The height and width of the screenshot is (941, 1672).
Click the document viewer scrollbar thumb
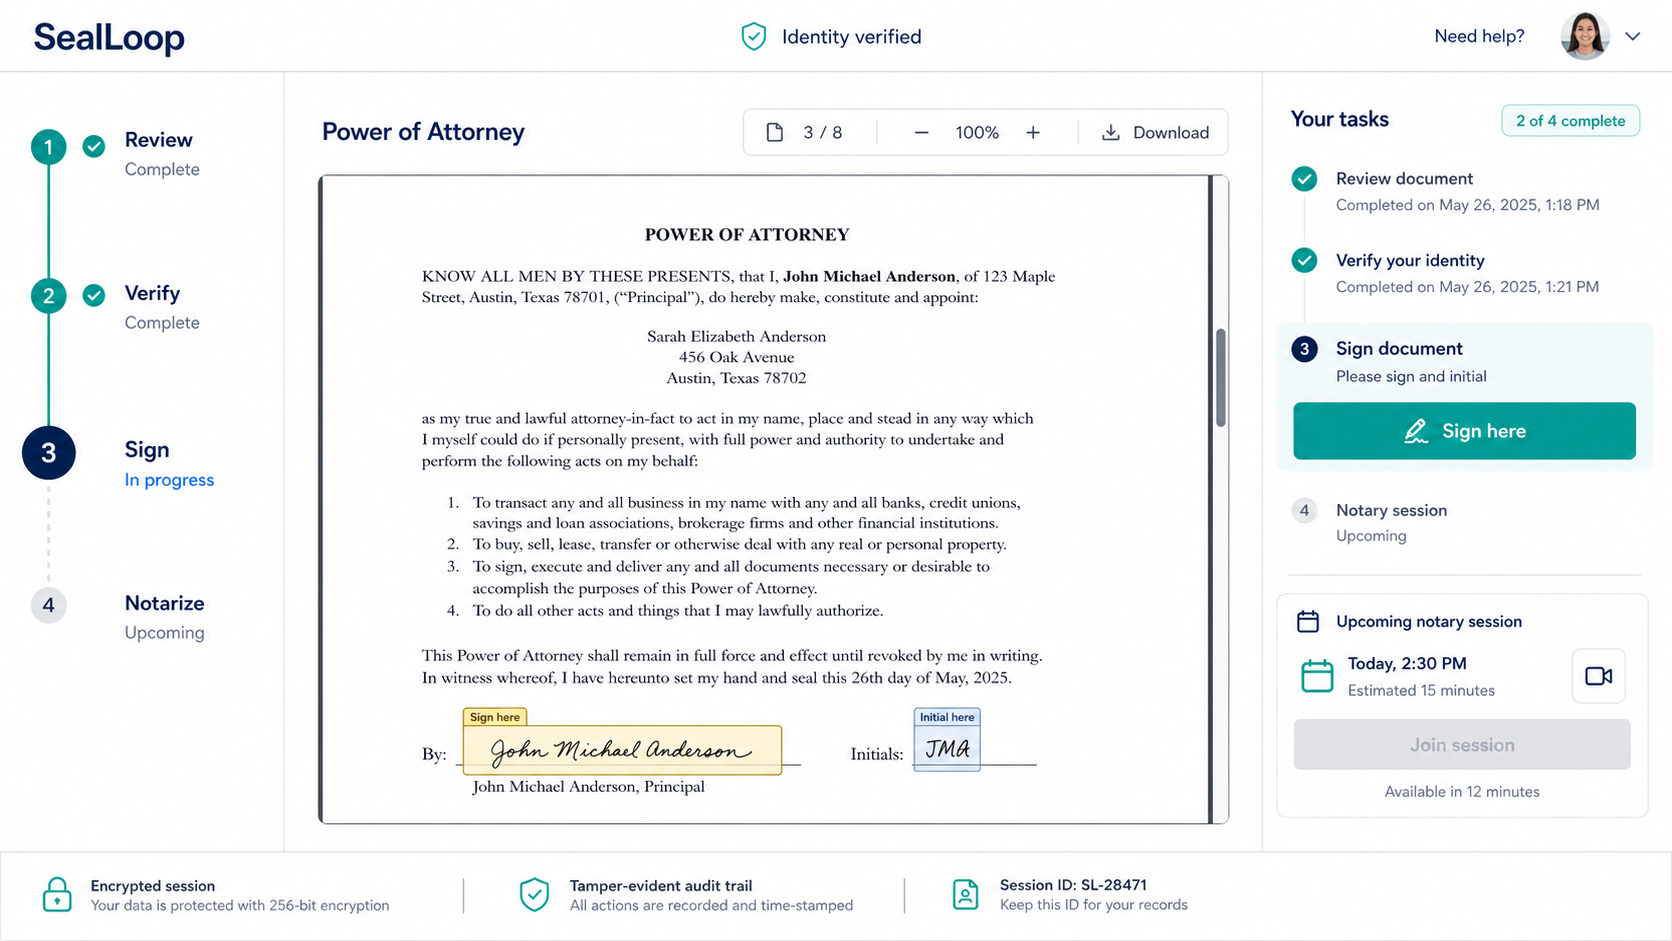coord(1220,377)
